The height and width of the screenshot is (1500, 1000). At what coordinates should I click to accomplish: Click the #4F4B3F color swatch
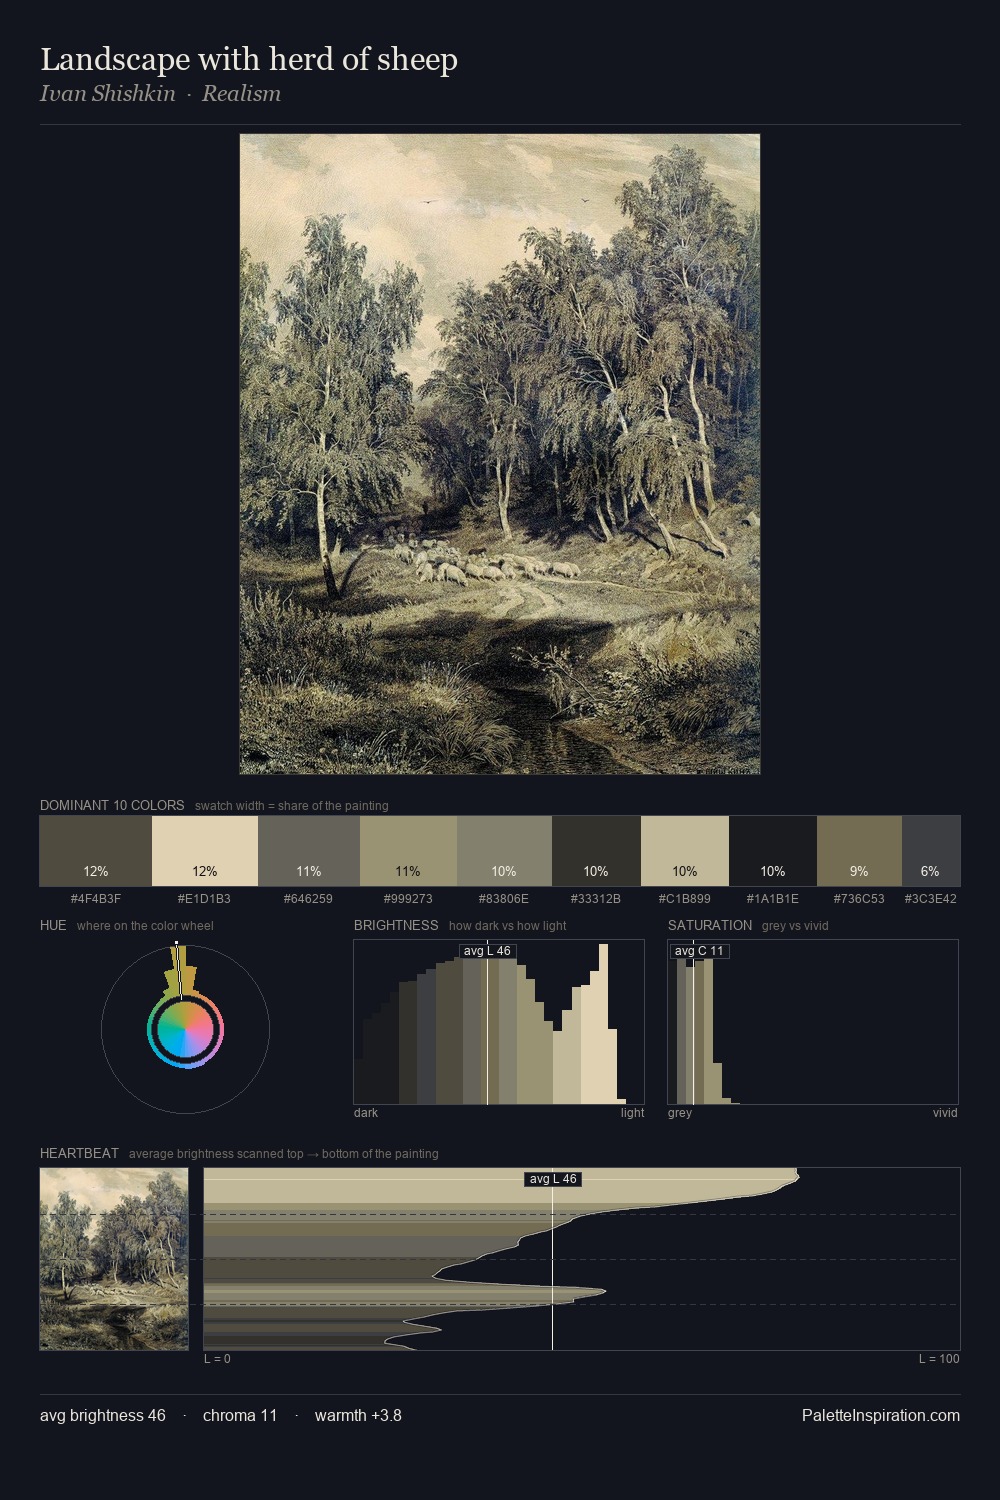[x=96, y=851]
